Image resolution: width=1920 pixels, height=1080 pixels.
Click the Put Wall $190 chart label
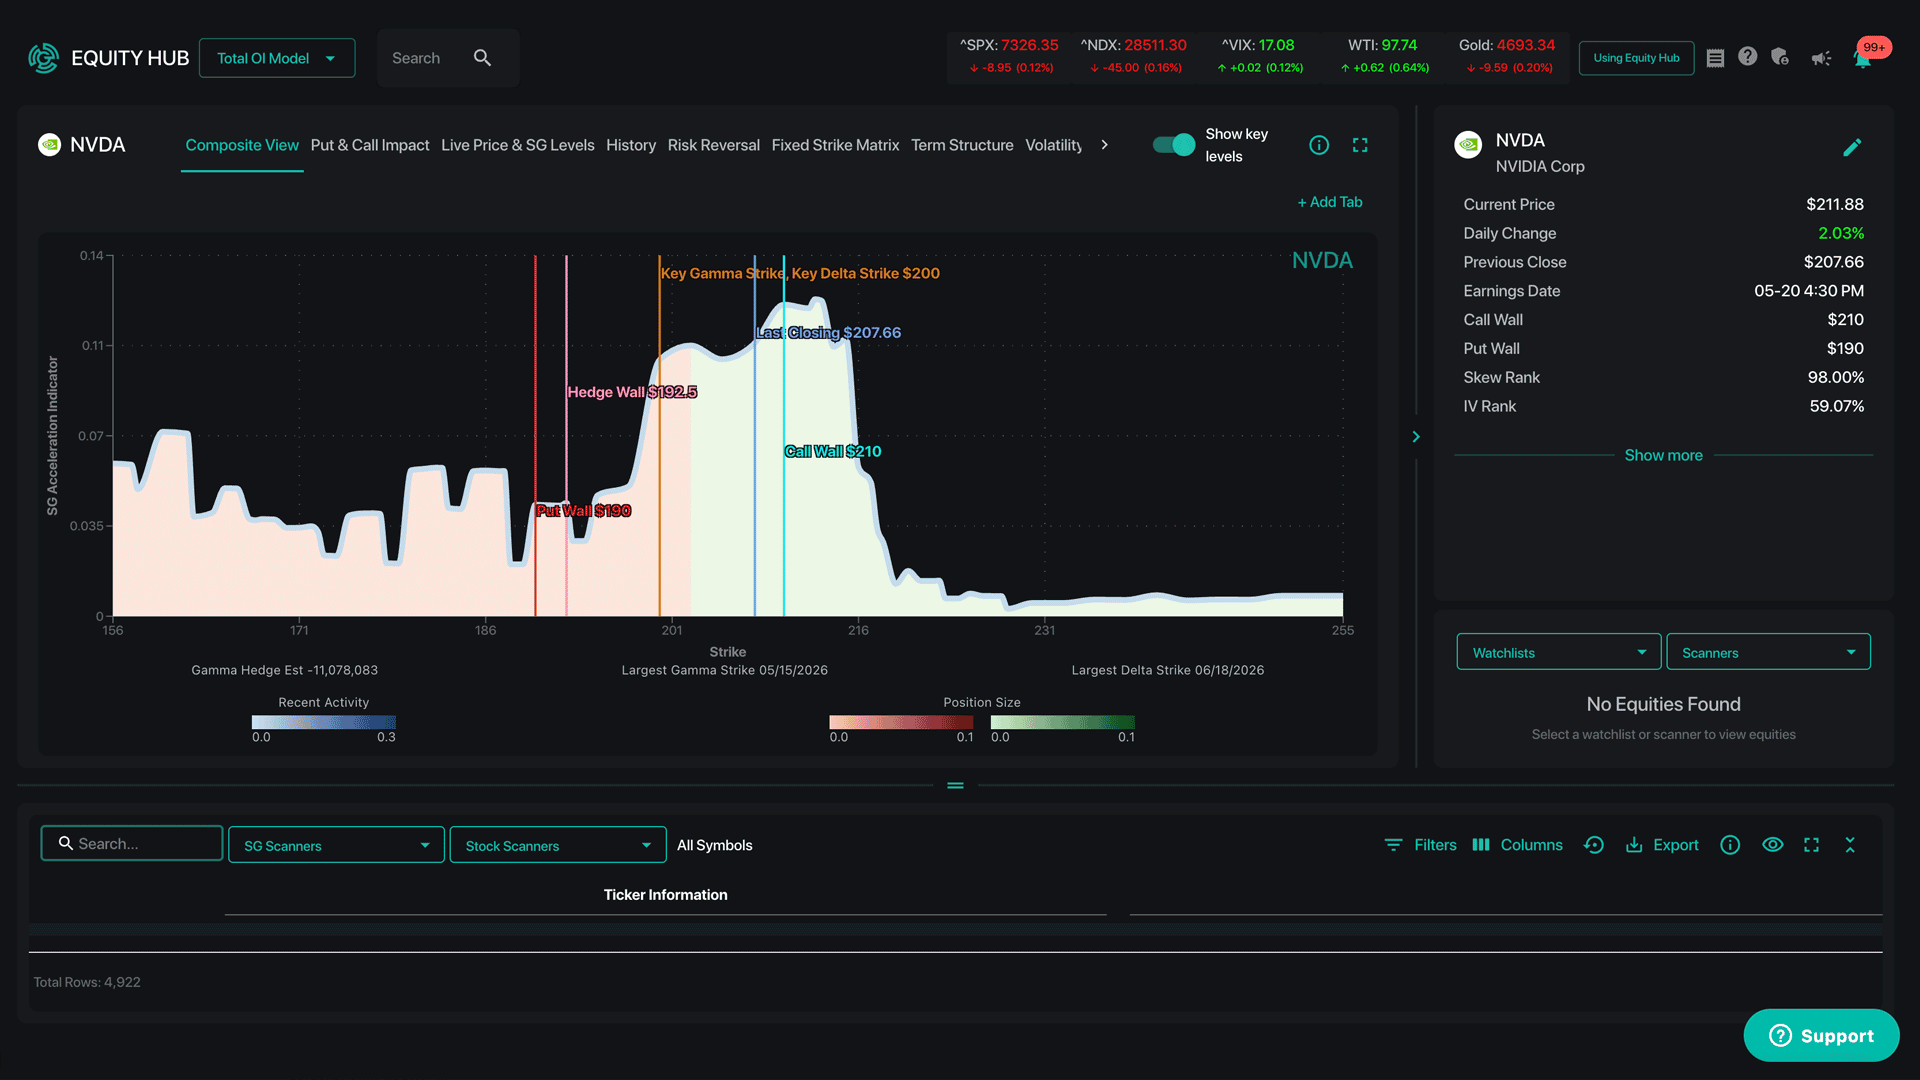point(583,511)
